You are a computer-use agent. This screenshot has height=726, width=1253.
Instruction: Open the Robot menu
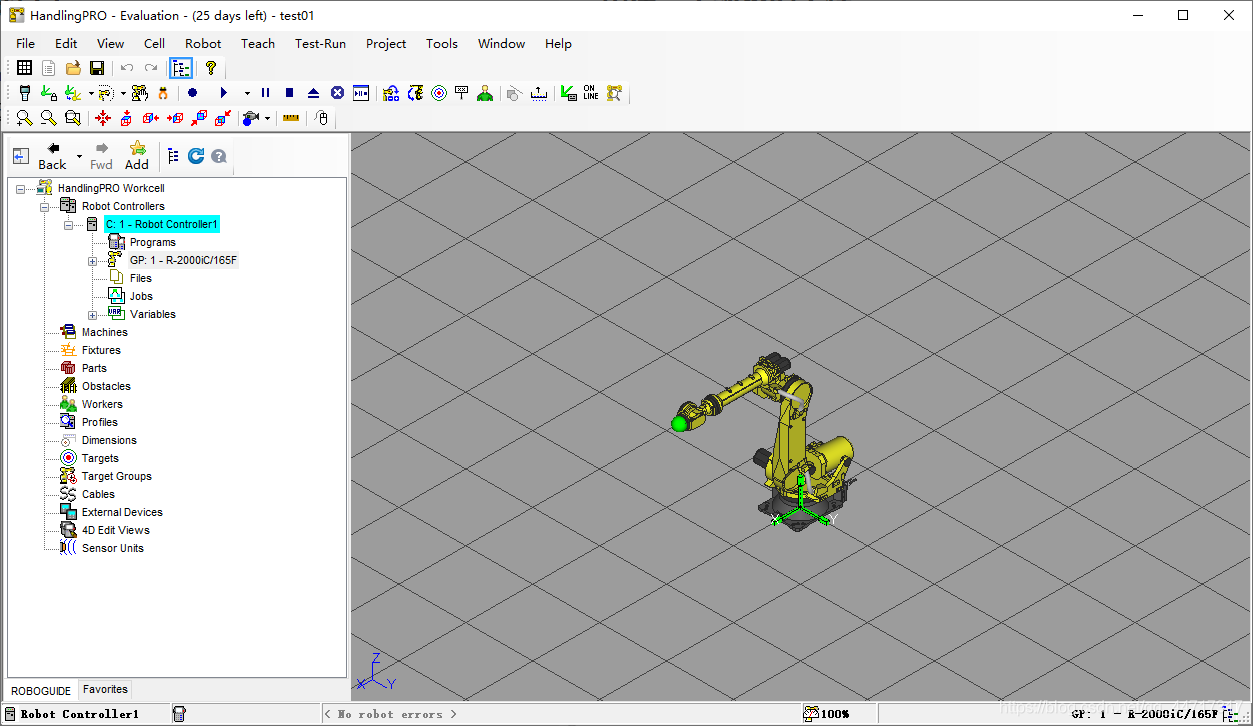click(203, 43)
